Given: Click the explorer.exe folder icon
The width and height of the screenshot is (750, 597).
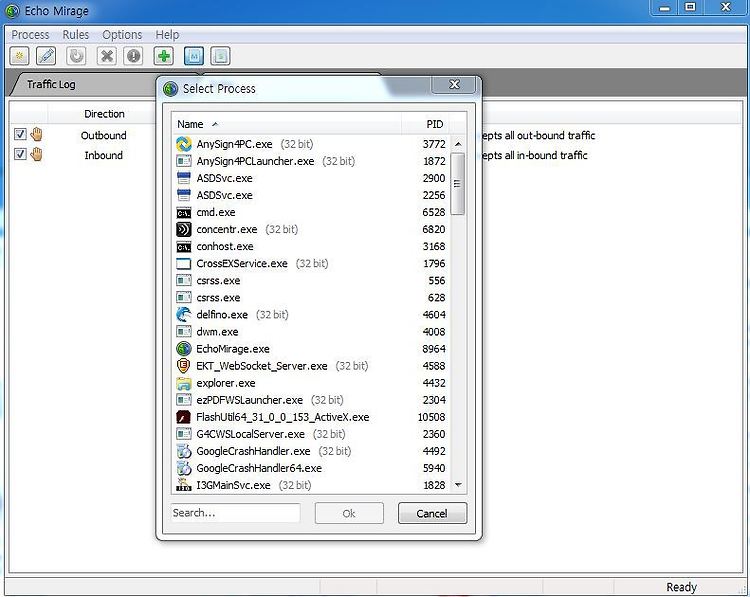Looking at the screenshot, I should (x=184, y=383).
